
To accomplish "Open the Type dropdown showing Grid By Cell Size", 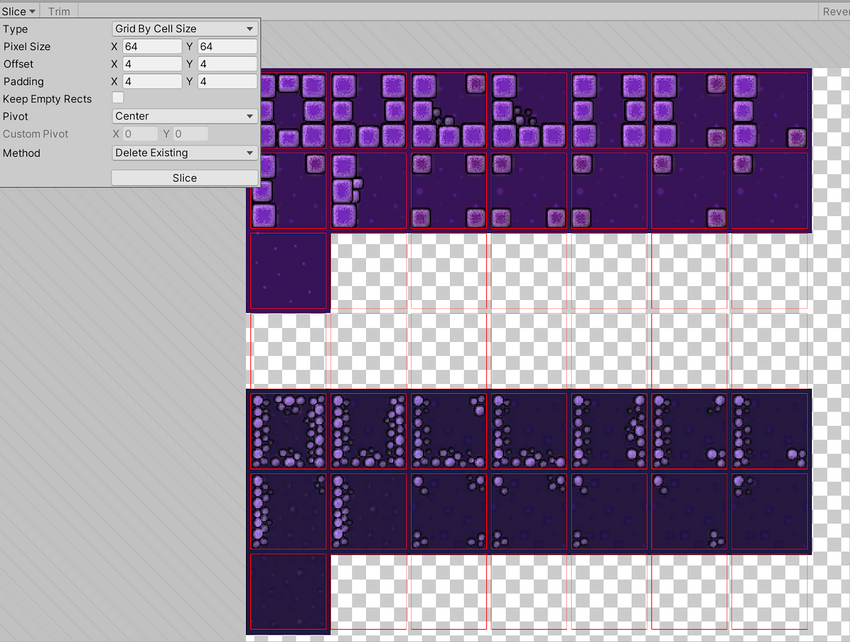I will coord(184,29).
